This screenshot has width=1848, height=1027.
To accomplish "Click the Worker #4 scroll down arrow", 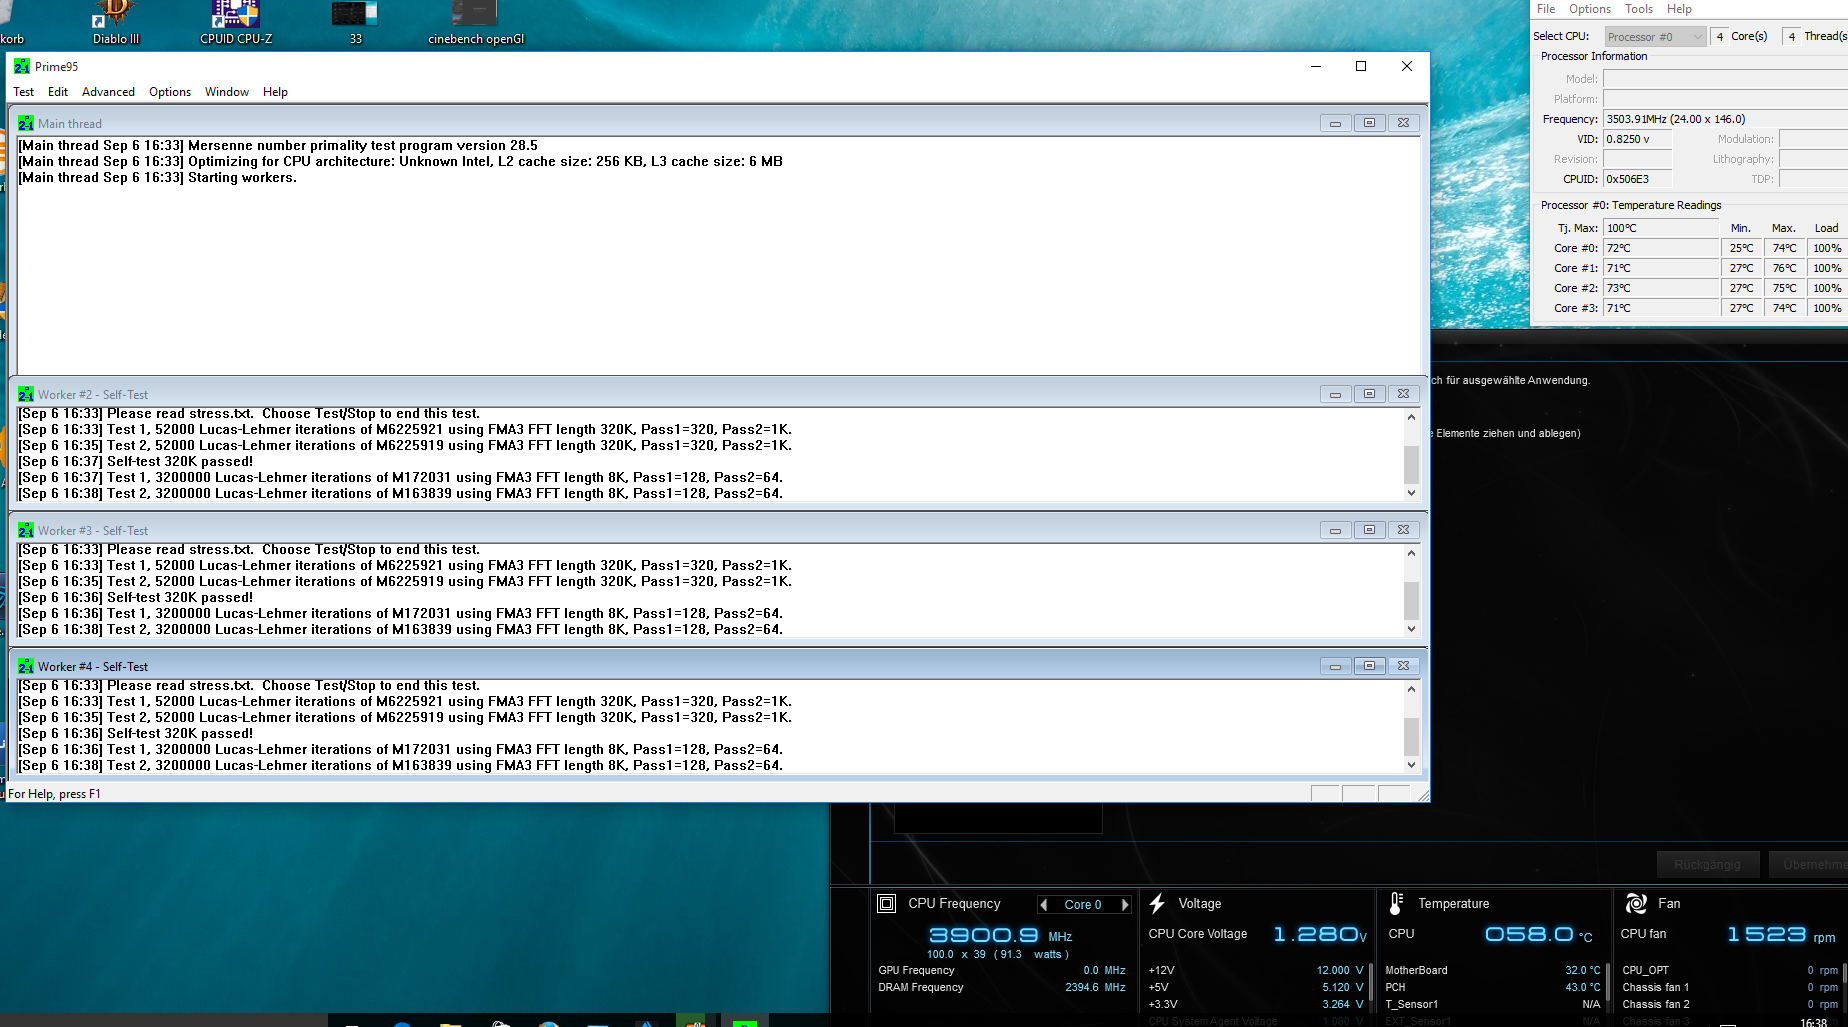I will pos(1411,765).
